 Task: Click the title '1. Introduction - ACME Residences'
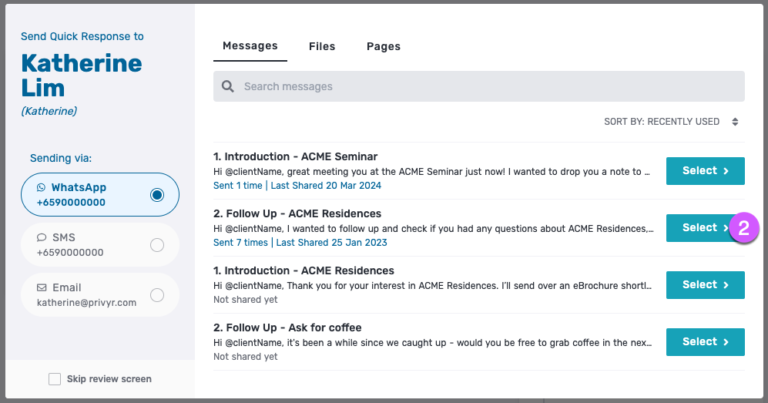point(304,271)
